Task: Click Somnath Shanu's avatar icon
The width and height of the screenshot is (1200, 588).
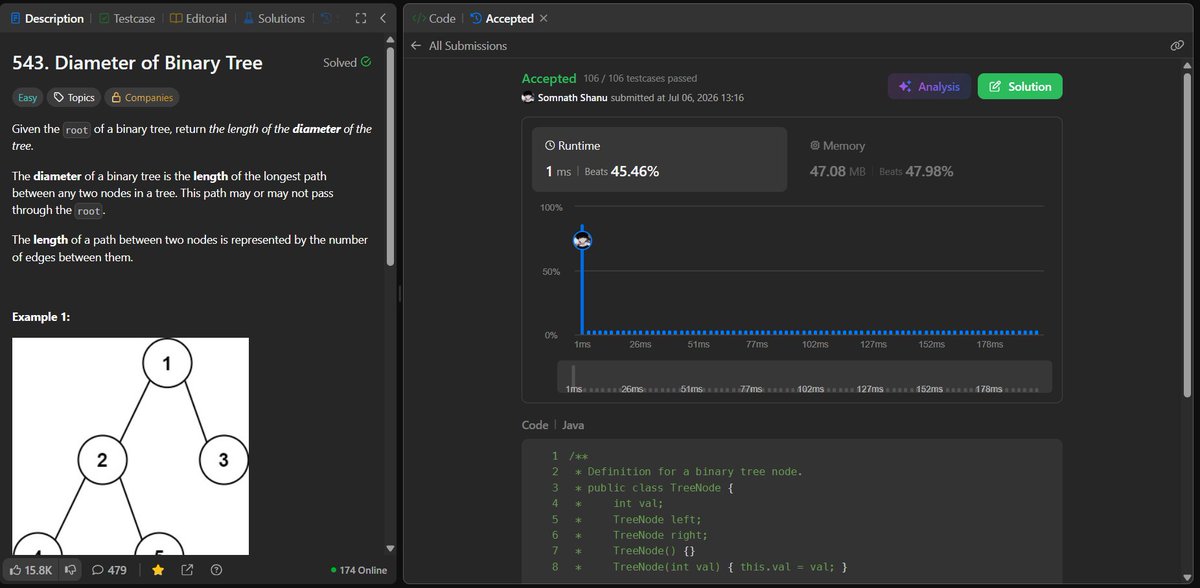Action: coord(528,98)
